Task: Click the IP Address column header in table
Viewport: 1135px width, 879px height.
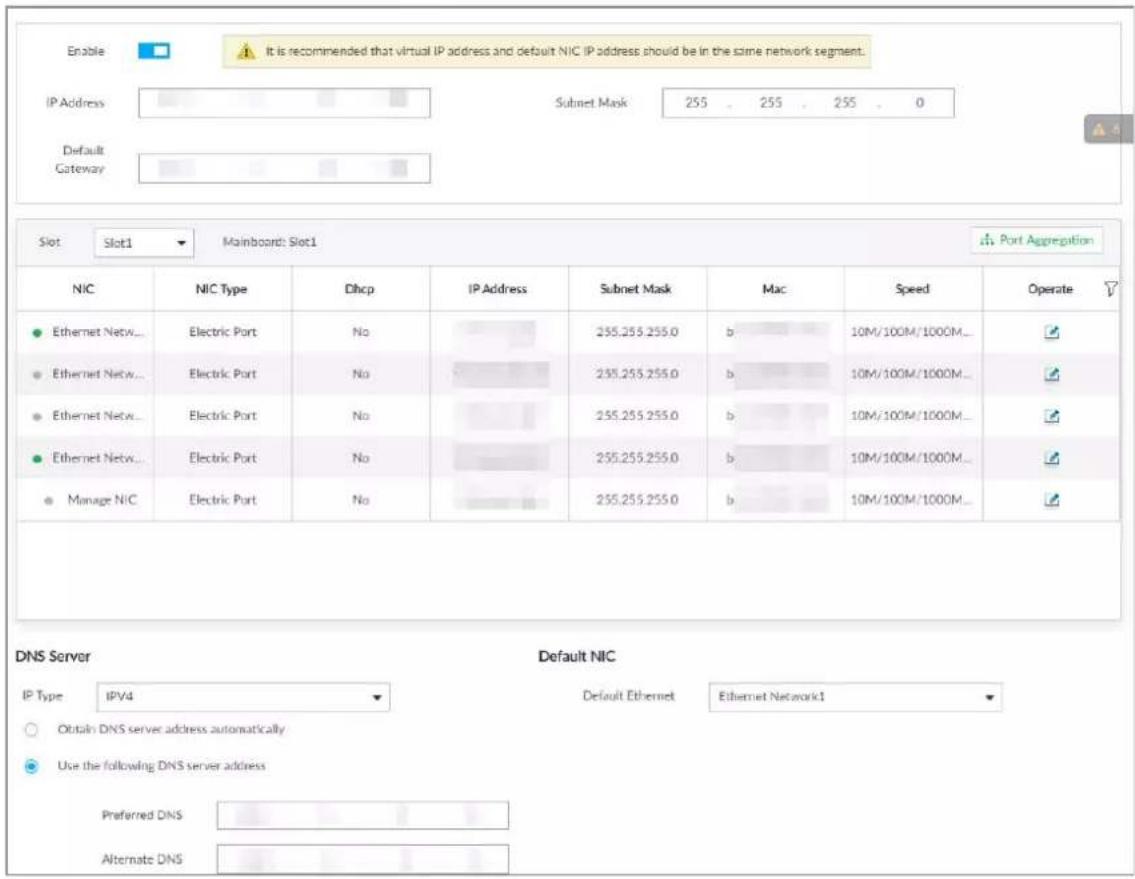Action: (498, 289)
